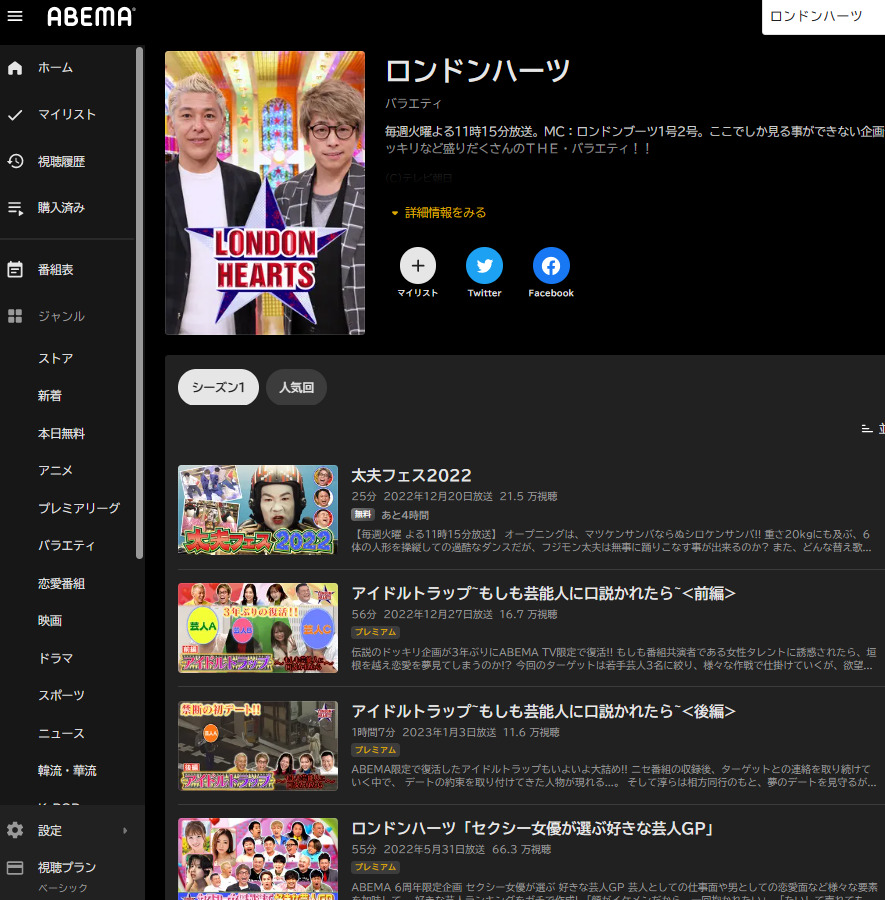Share the show on Twitter
This screenshot has width=885, height=900.
click(x=484, y=266)
